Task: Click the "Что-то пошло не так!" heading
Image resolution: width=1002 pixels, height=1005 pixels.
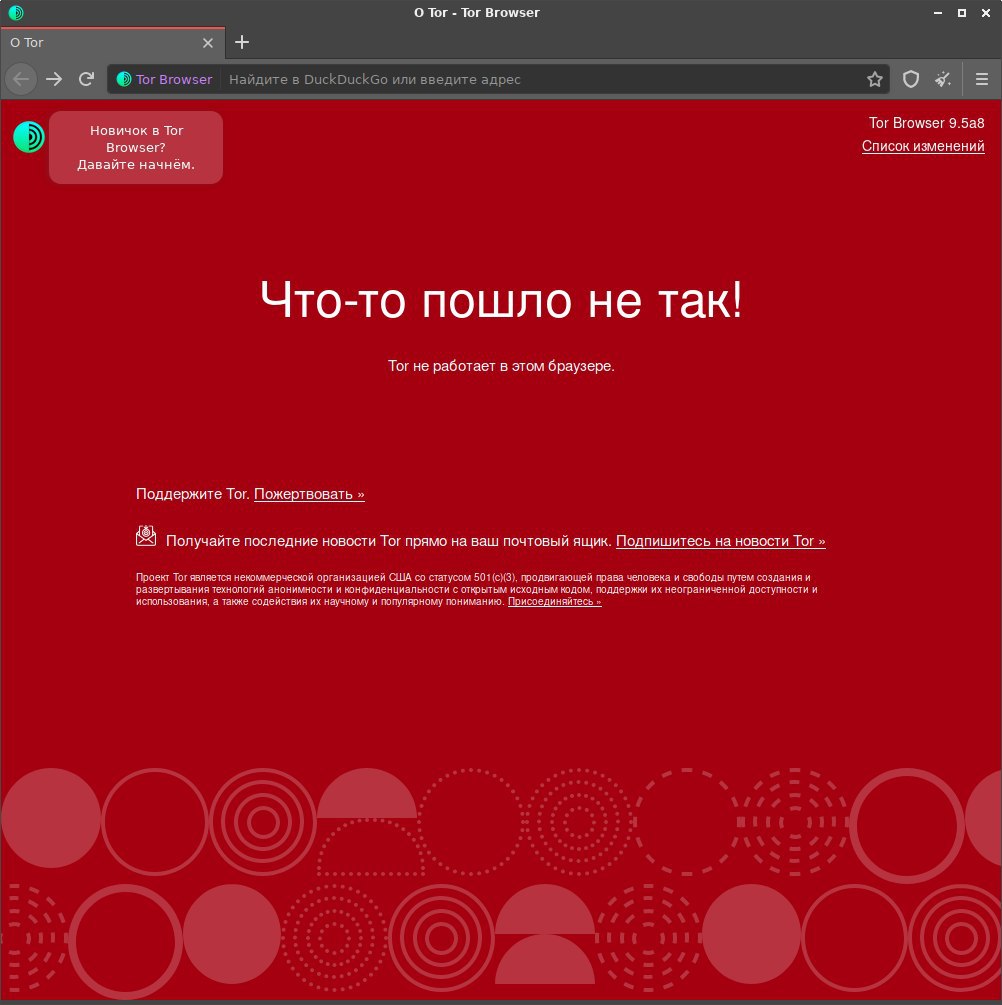Action: (501, 300)
